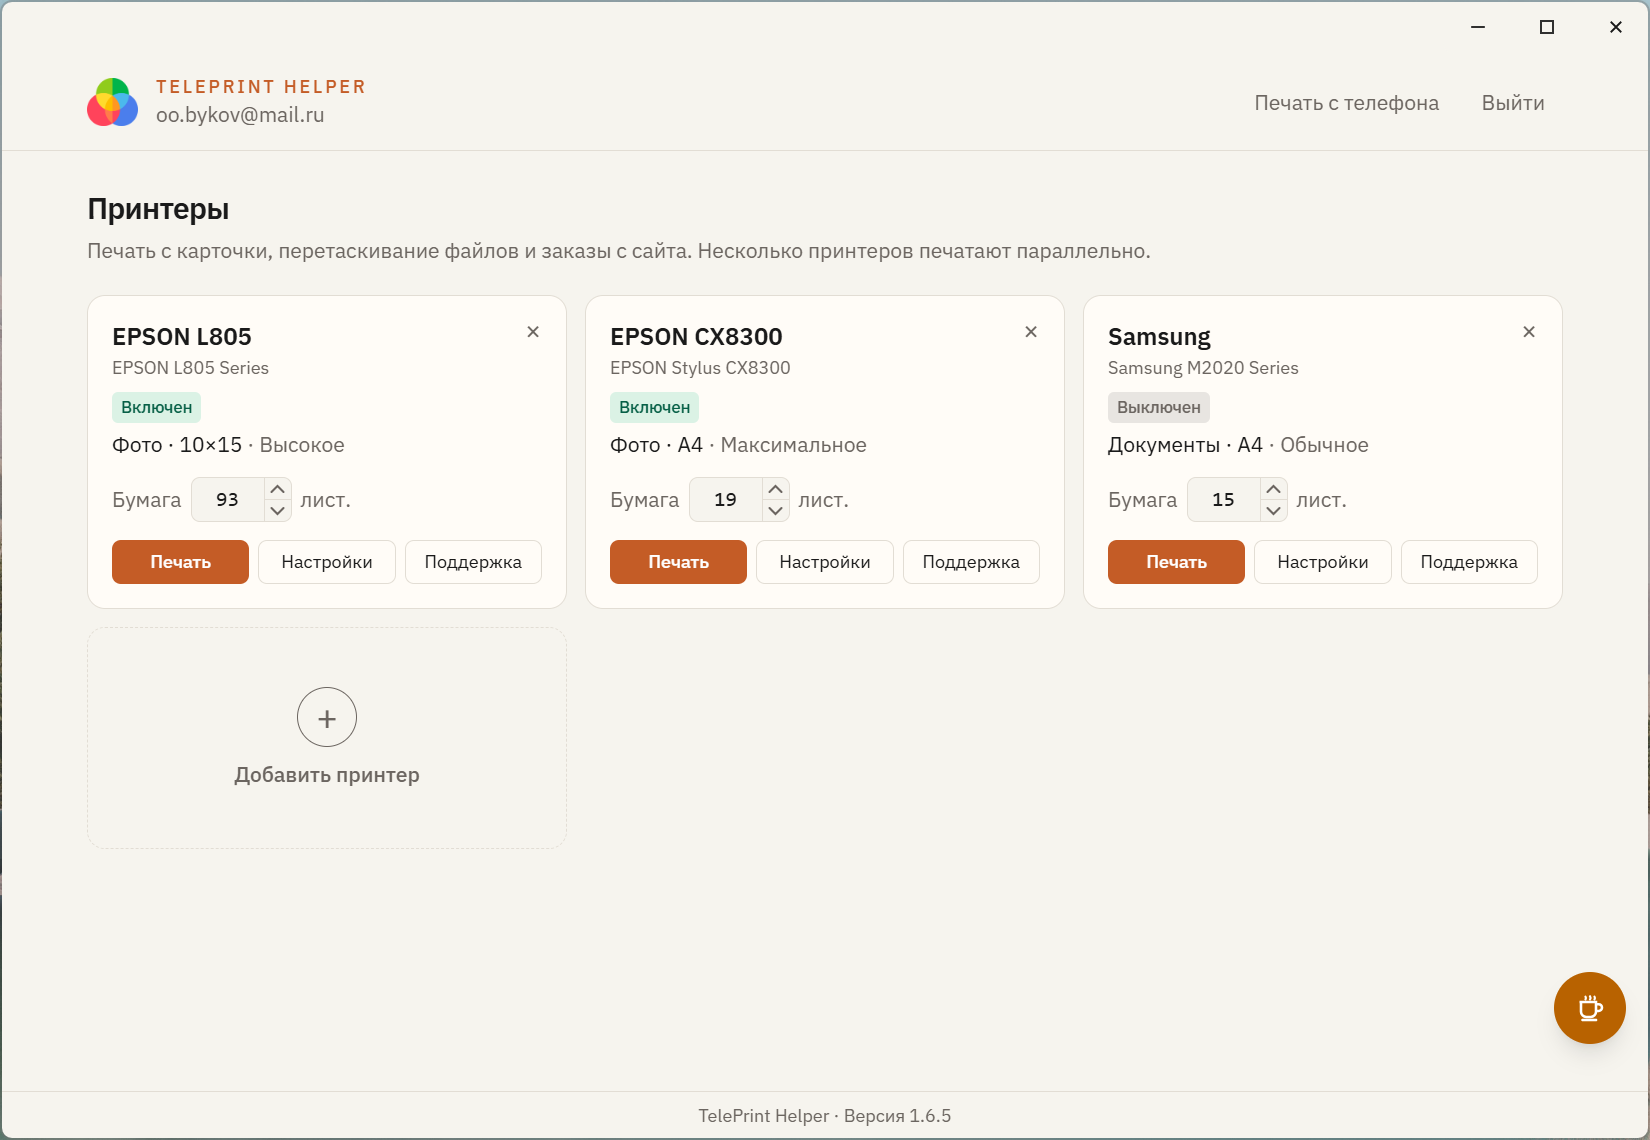1650x1140 pixels.
Task: Open Настройки for EPSON CX8300
Action: tap(825, 562)
